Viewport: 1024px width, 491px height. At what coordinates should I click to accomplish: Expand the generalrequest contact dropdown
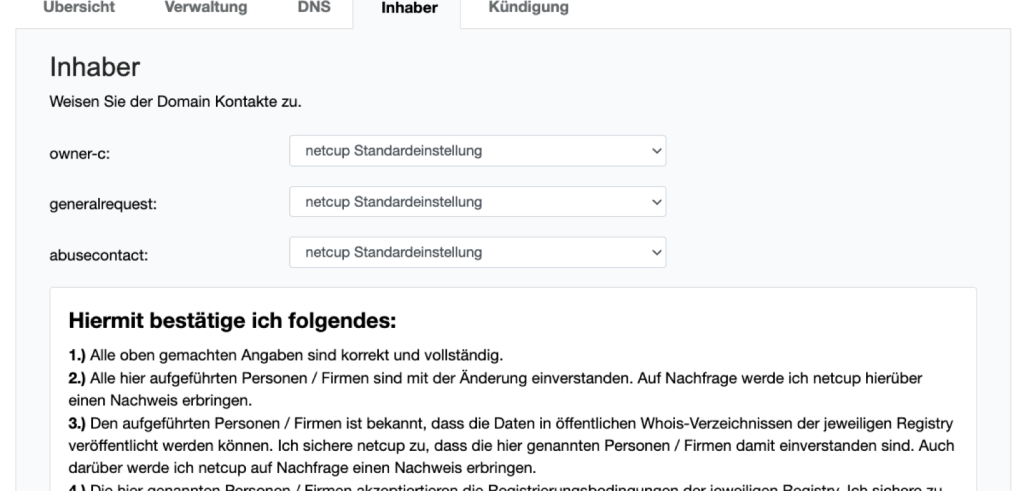pos(477,202)
